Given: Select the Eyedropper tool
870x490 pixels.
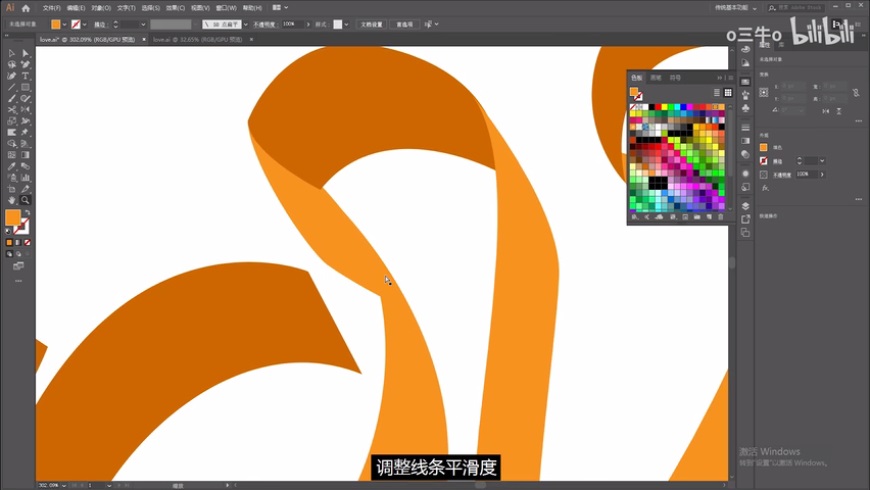Looking at the screenshot, I should click(x=12, y=166).
